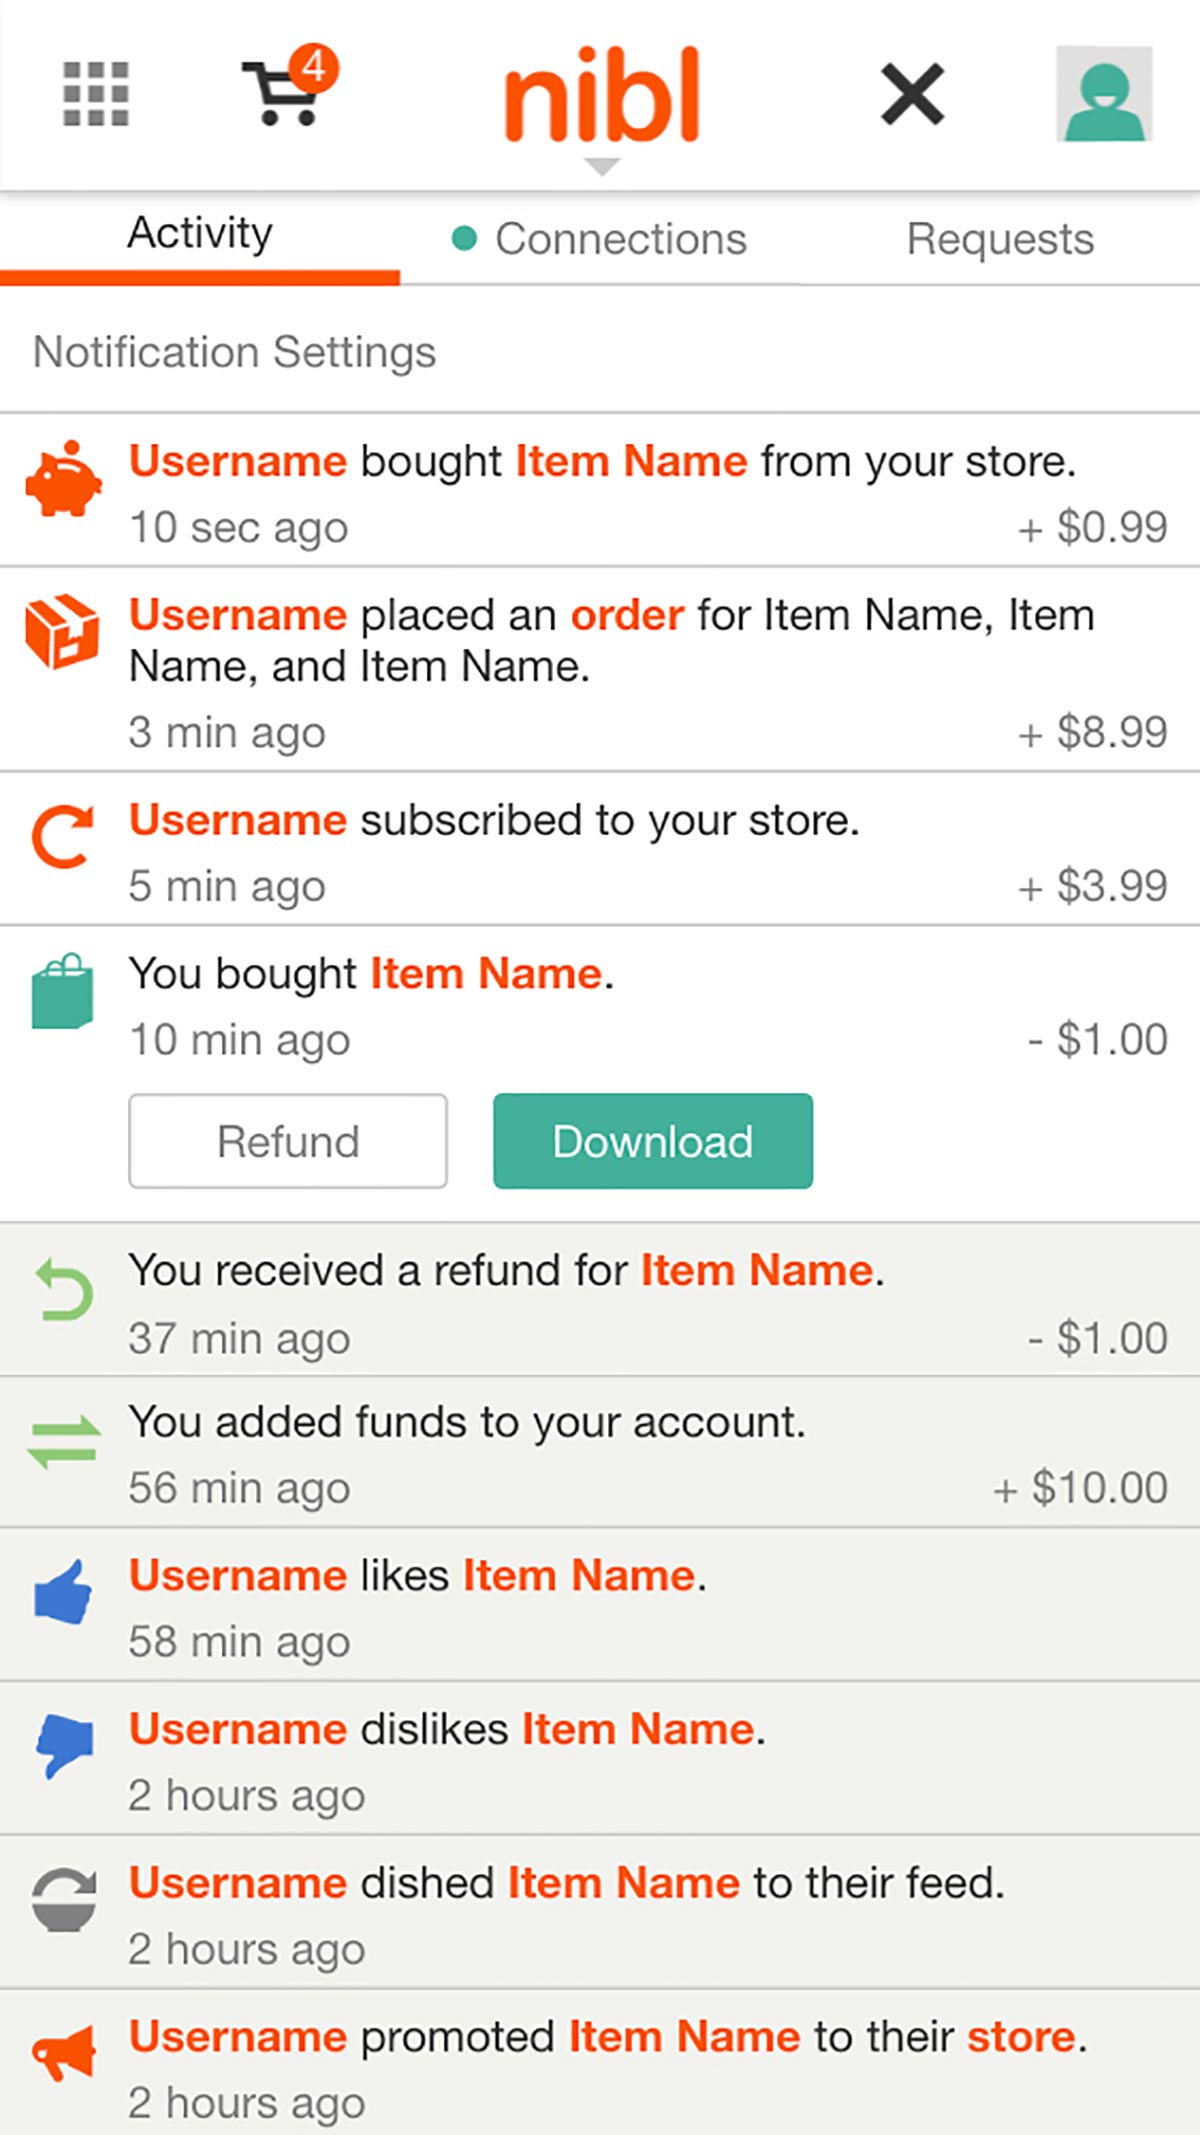Open the user profile avatar
Viewport: 1200px width, 2135px height.
[x=1104, y=94]
